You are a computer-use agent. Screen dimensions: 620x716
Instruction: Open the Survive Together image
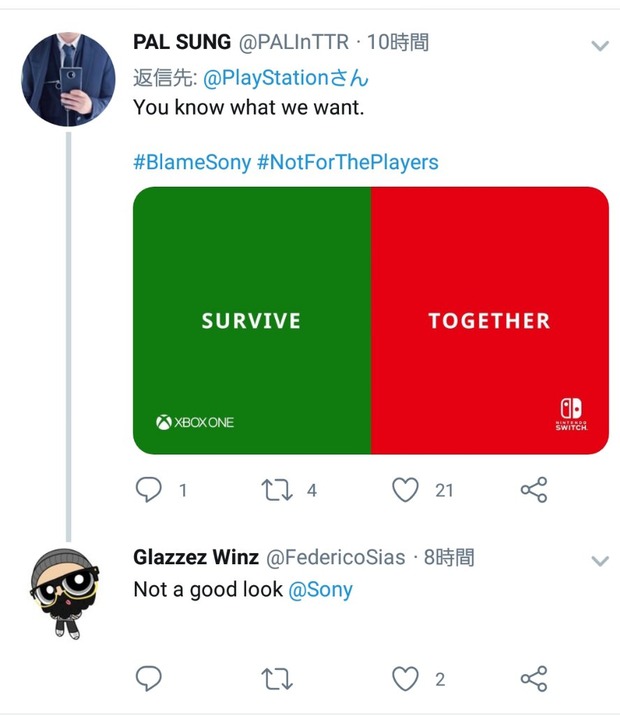[371, 320]
